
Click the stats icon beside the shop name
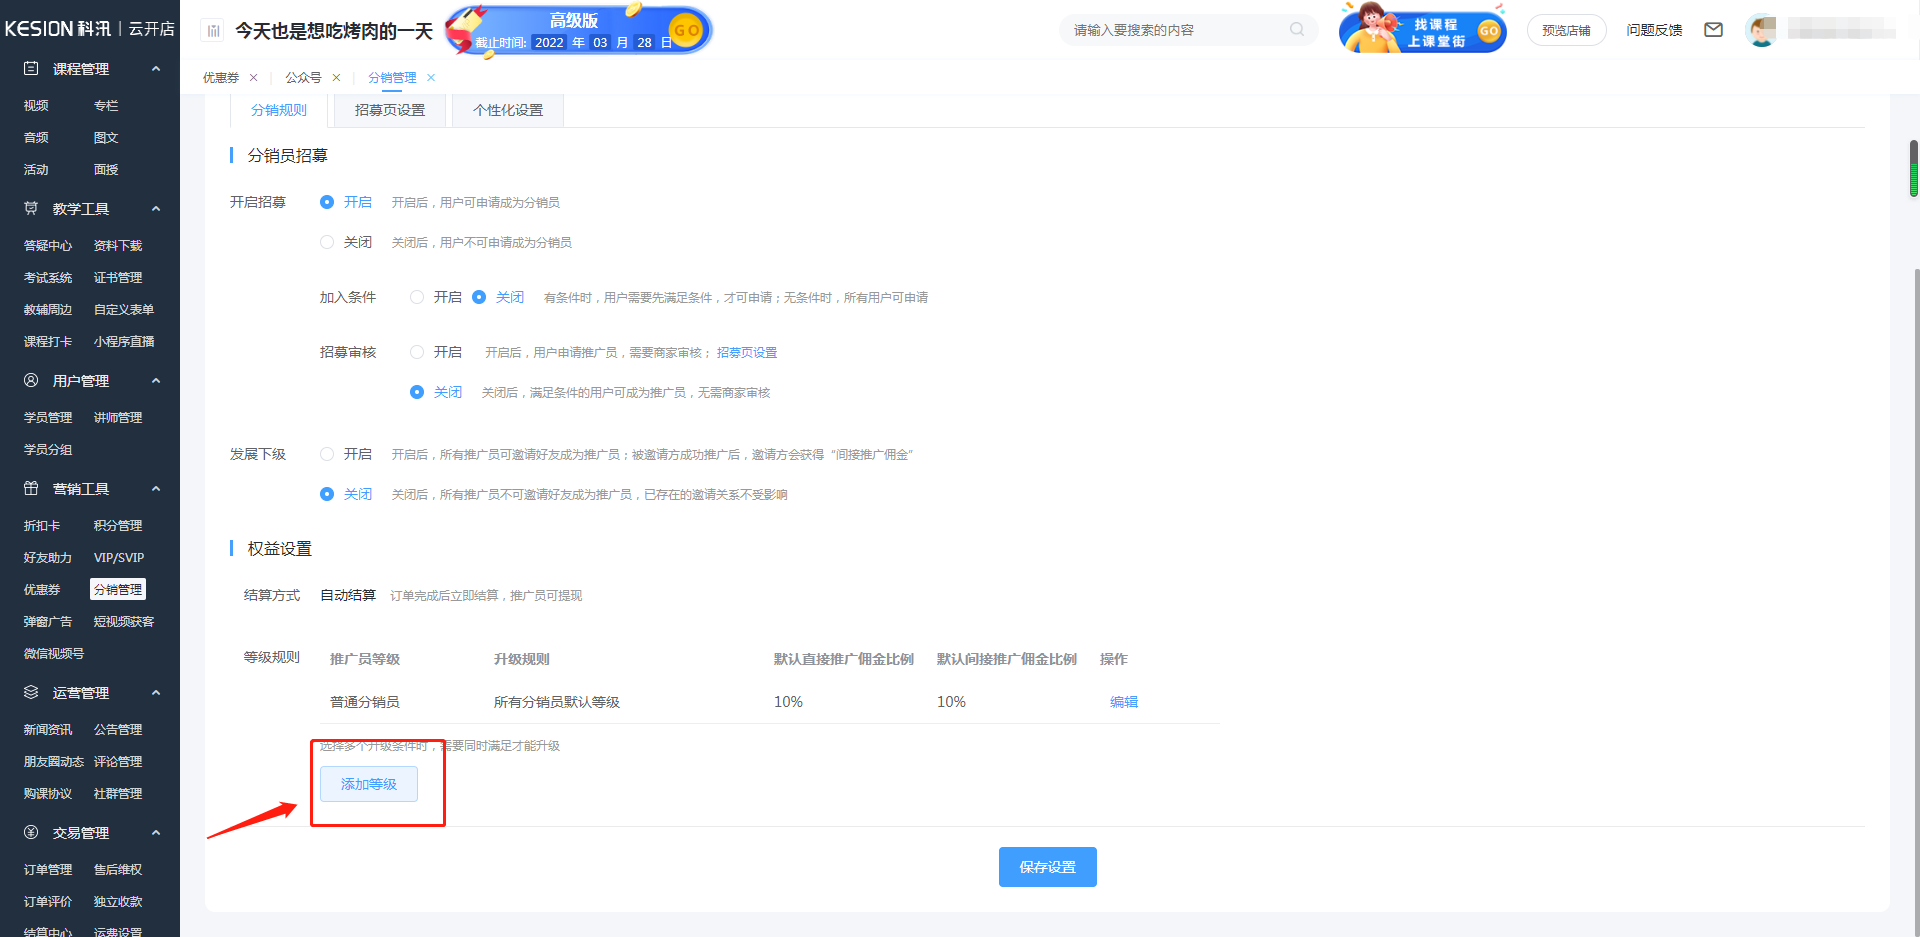[x=213, y=31]
